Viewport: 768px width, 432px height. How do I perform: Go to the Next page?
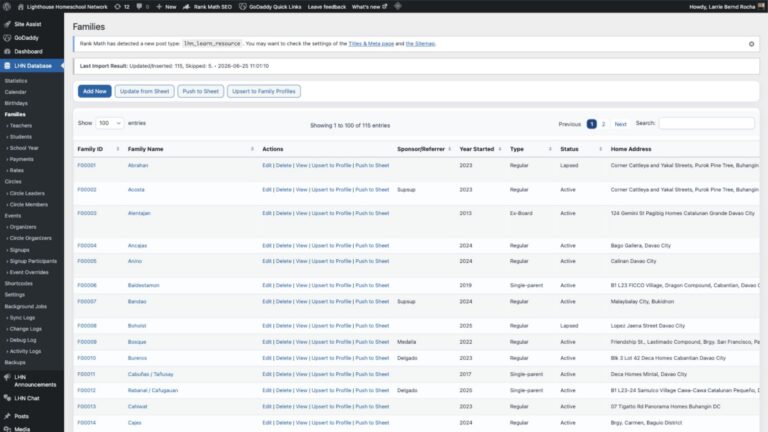point(621,124)
